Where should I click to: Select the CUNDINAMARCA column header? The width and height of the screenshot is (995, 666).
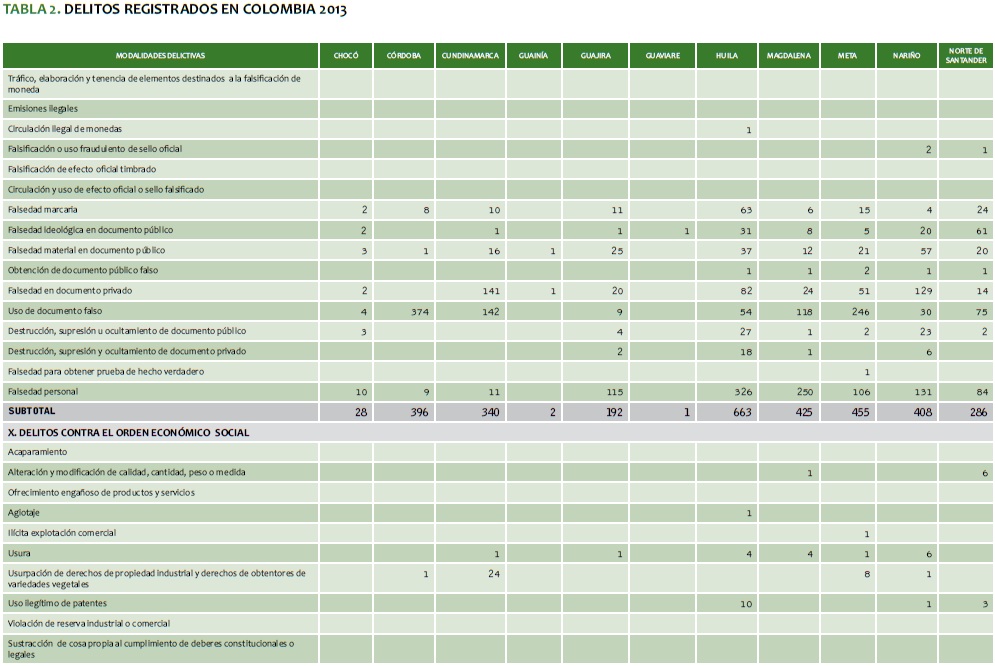469,56
